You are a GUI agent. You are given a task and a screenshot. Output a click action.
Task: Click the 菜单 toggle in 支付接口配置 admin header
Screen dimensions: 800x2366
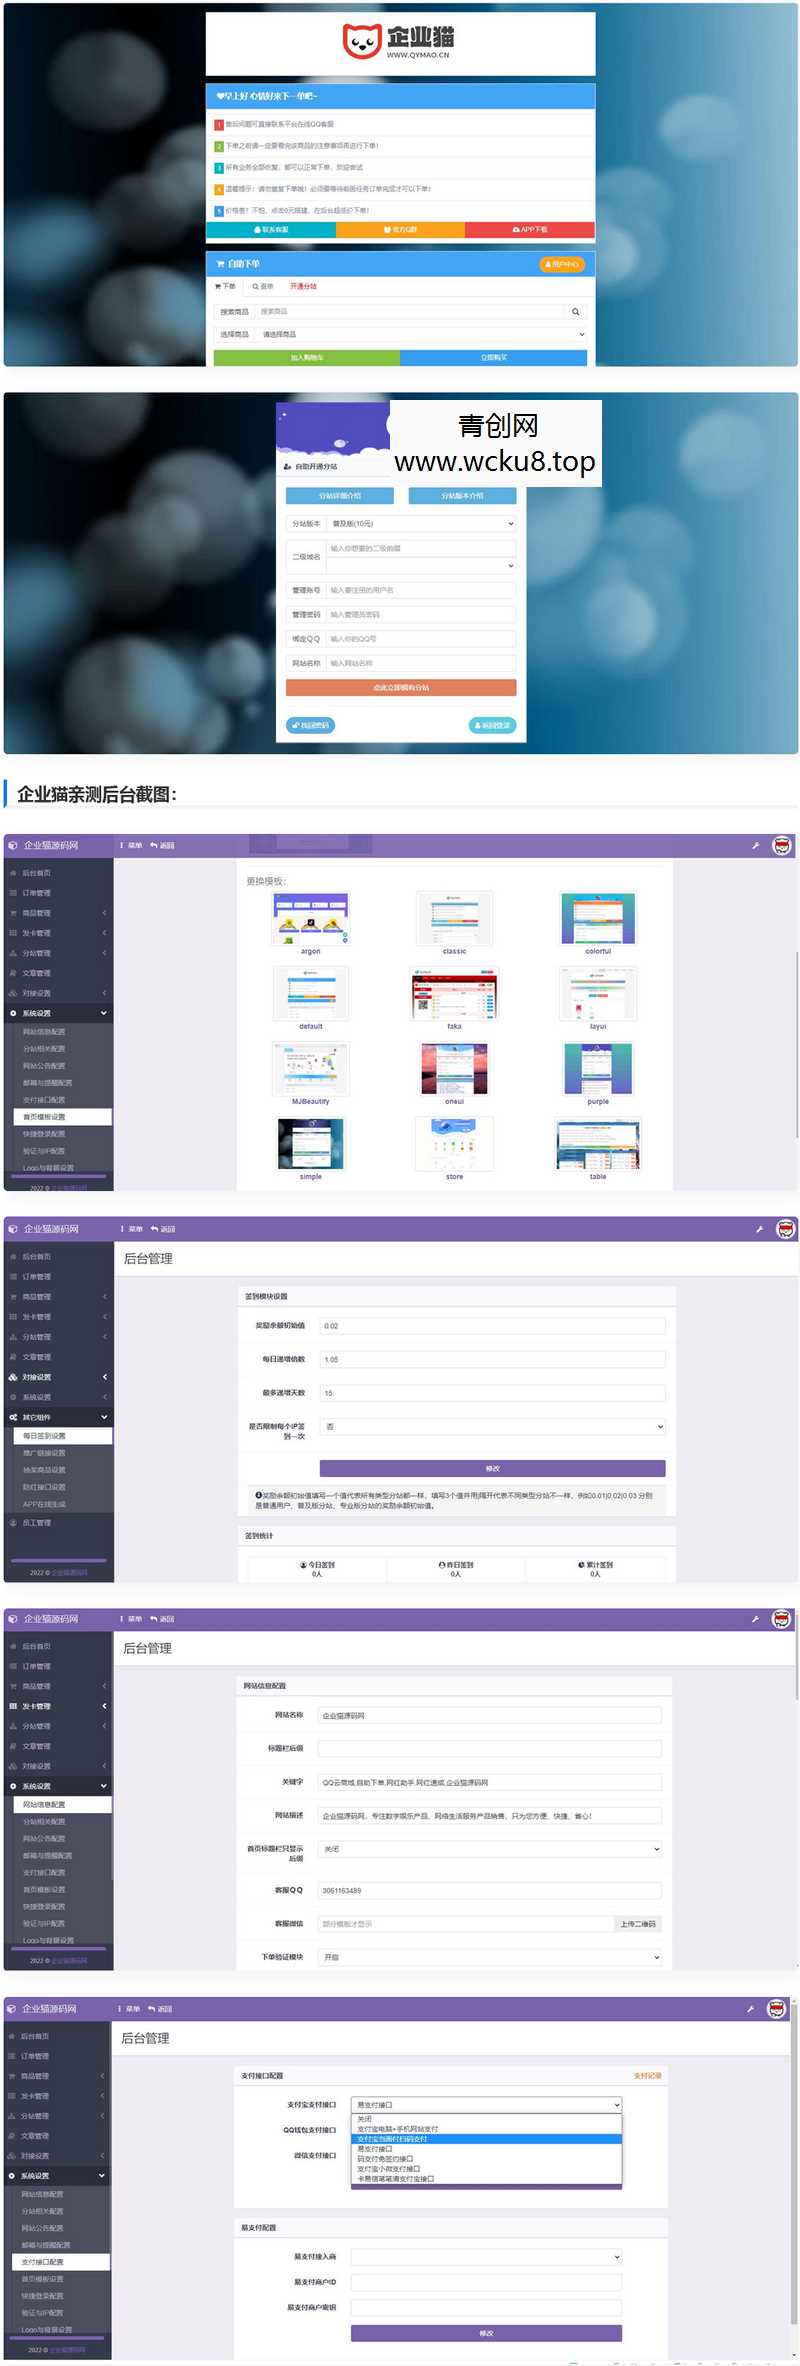coord(129,2009)
